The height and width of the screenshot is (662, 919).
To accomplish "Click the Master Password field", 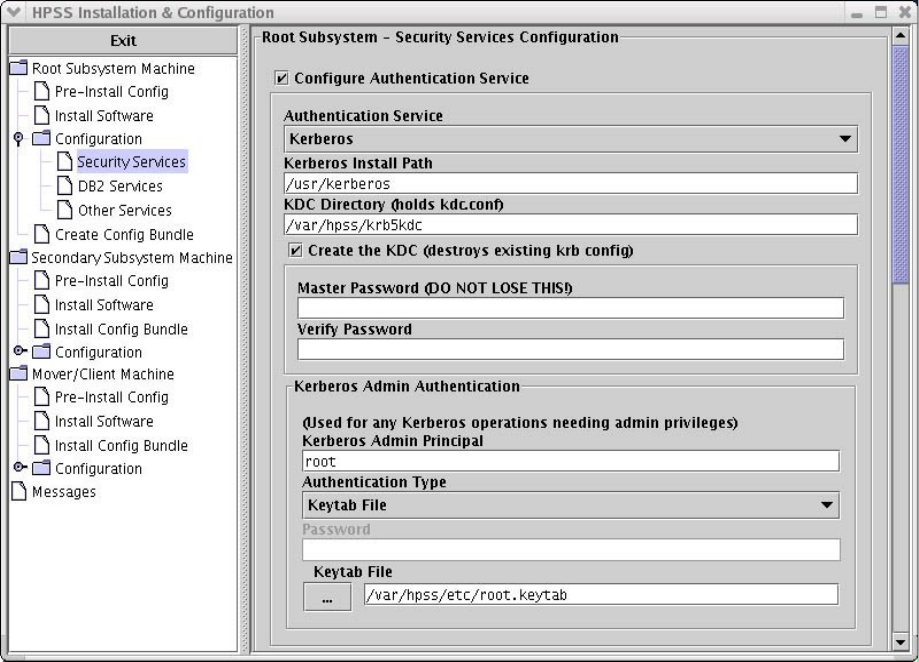I will (x=570, y=308).
